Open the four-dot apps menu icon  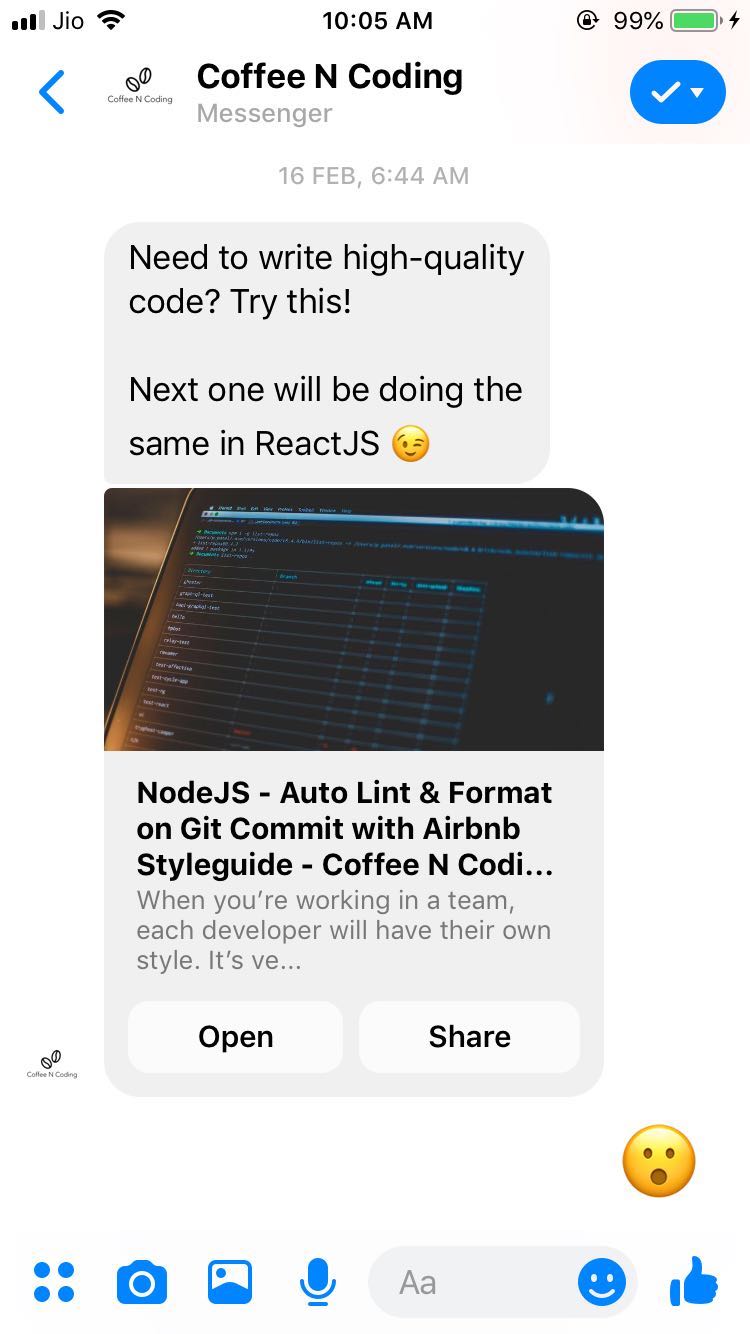pos(54,1281)
